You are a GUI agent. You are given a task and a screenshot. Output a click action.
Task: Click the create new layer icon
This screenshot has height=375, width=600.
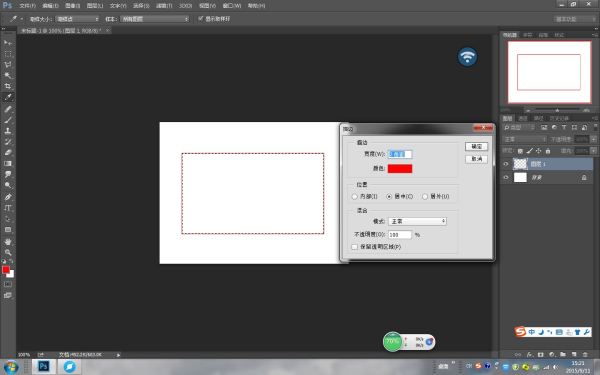[x=574, y=355]
